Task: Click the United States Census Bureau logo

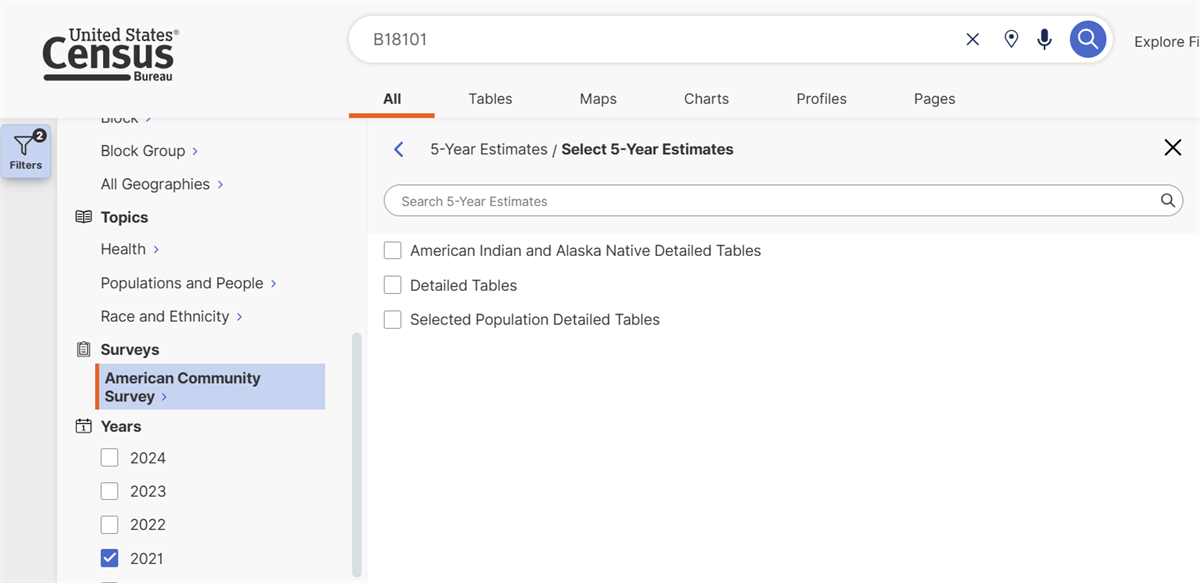Action: [x=110, y=55]
